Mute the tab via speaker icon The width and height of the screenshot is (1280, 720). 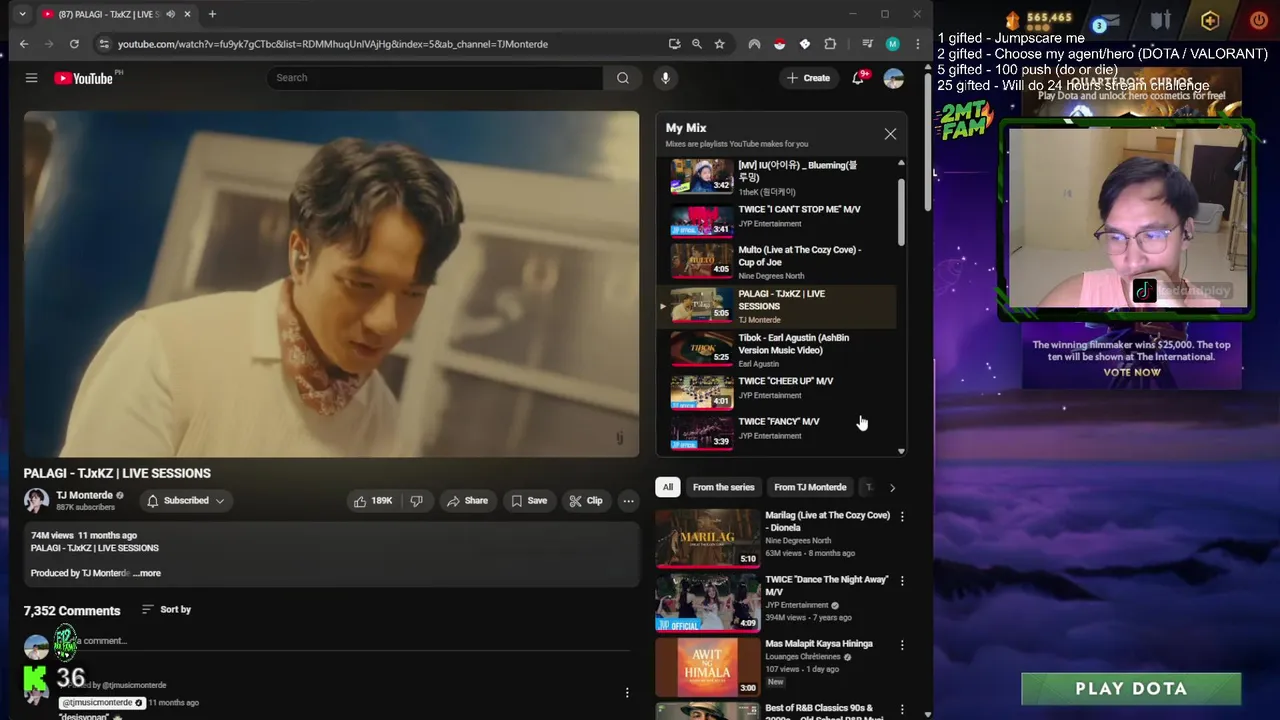[x=170, y=14]
